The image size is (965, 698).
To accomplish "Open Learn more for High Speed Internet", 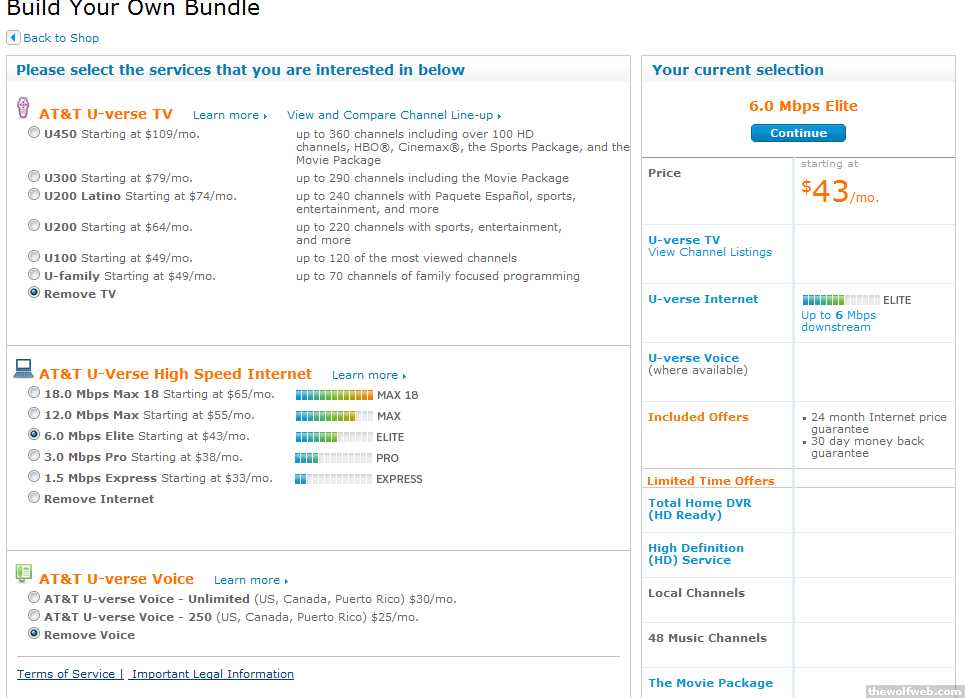I will [x=366, y=376].
